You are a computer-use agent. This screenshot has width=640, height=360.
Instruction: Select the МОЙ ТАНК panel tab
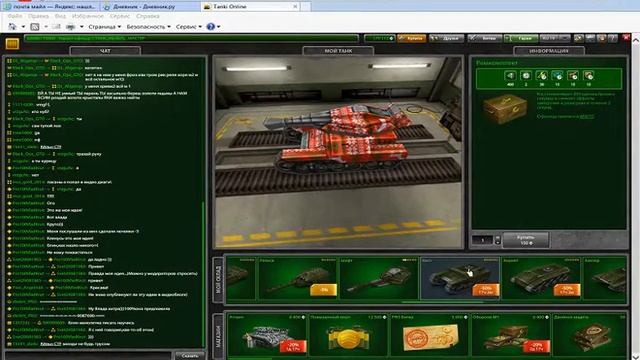(338, 51)
